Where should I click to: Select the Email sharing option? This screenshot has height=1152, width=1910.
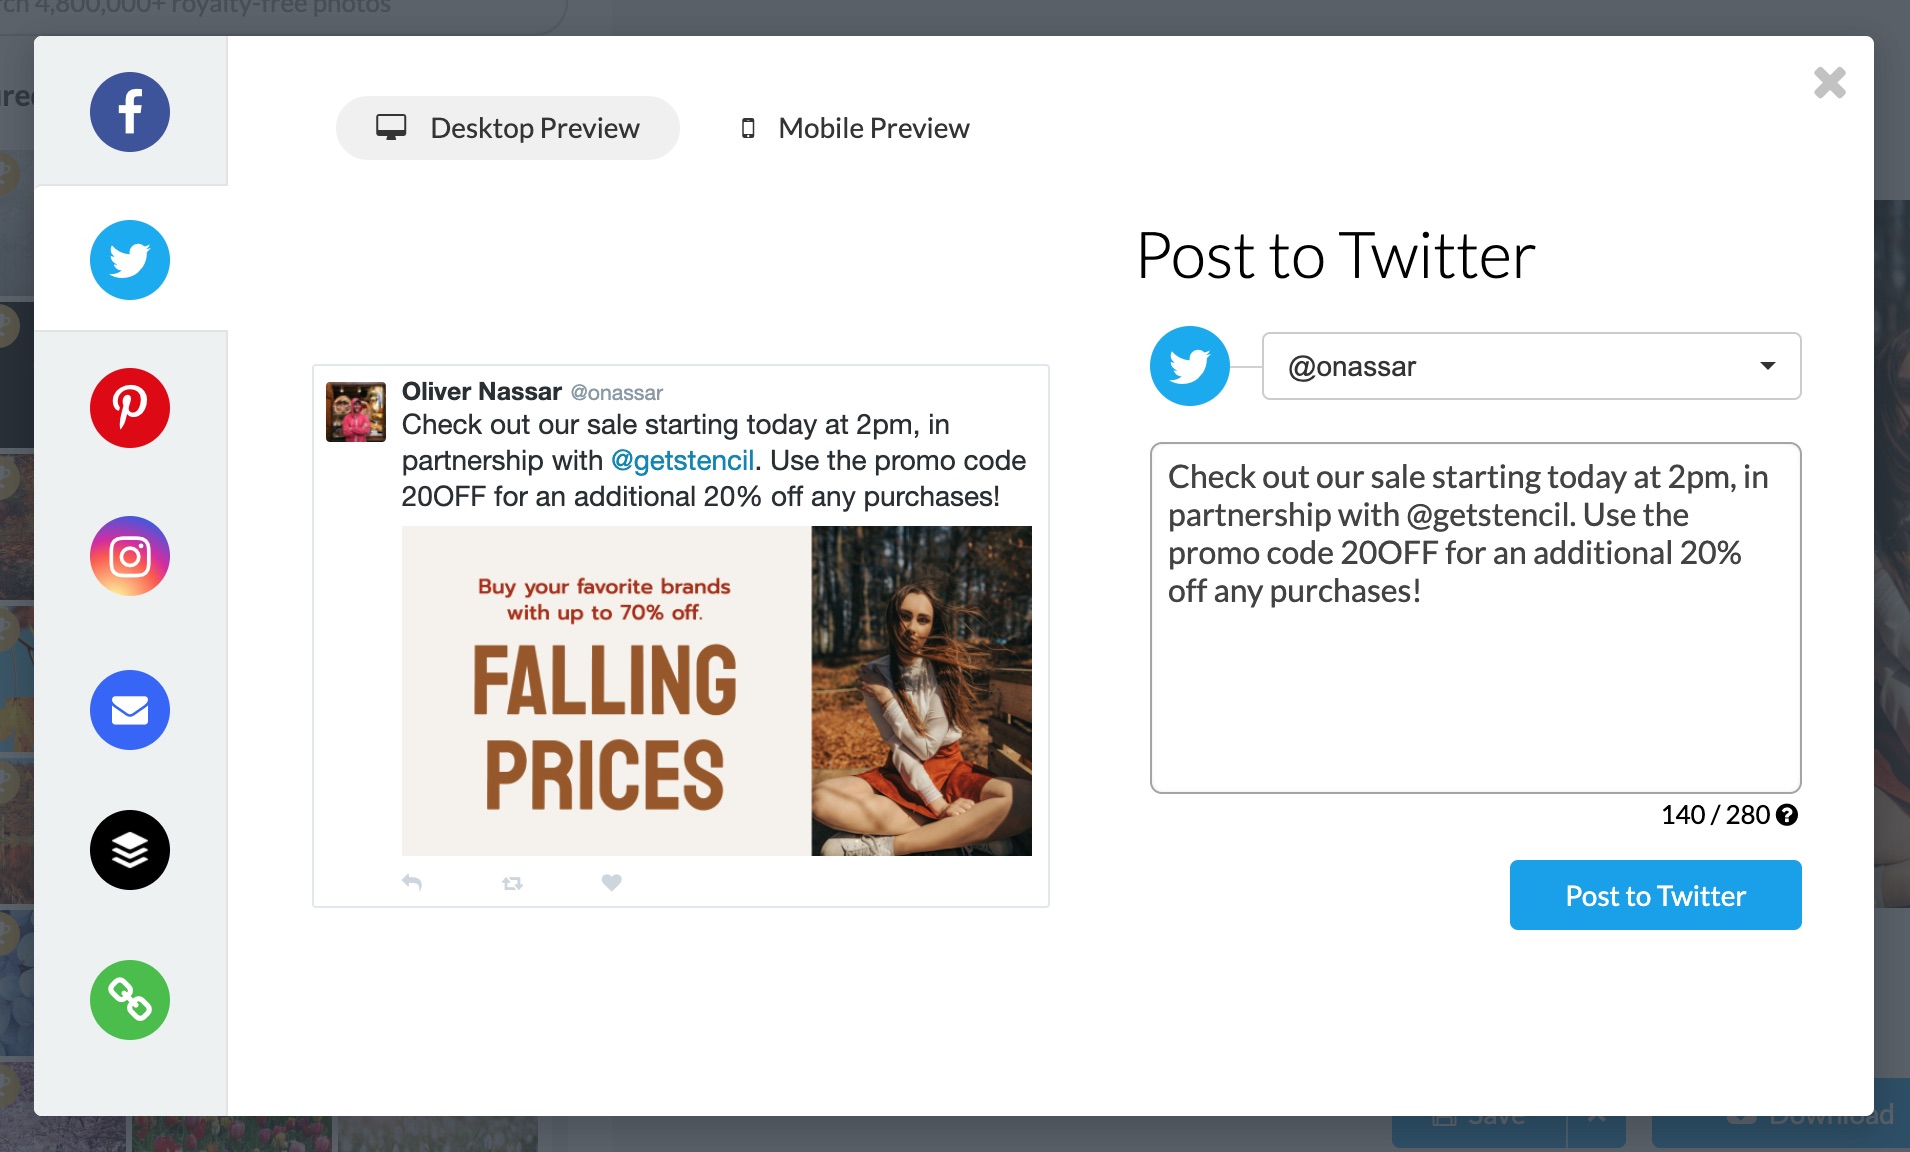pyautogui.click(x=130, y=710)
